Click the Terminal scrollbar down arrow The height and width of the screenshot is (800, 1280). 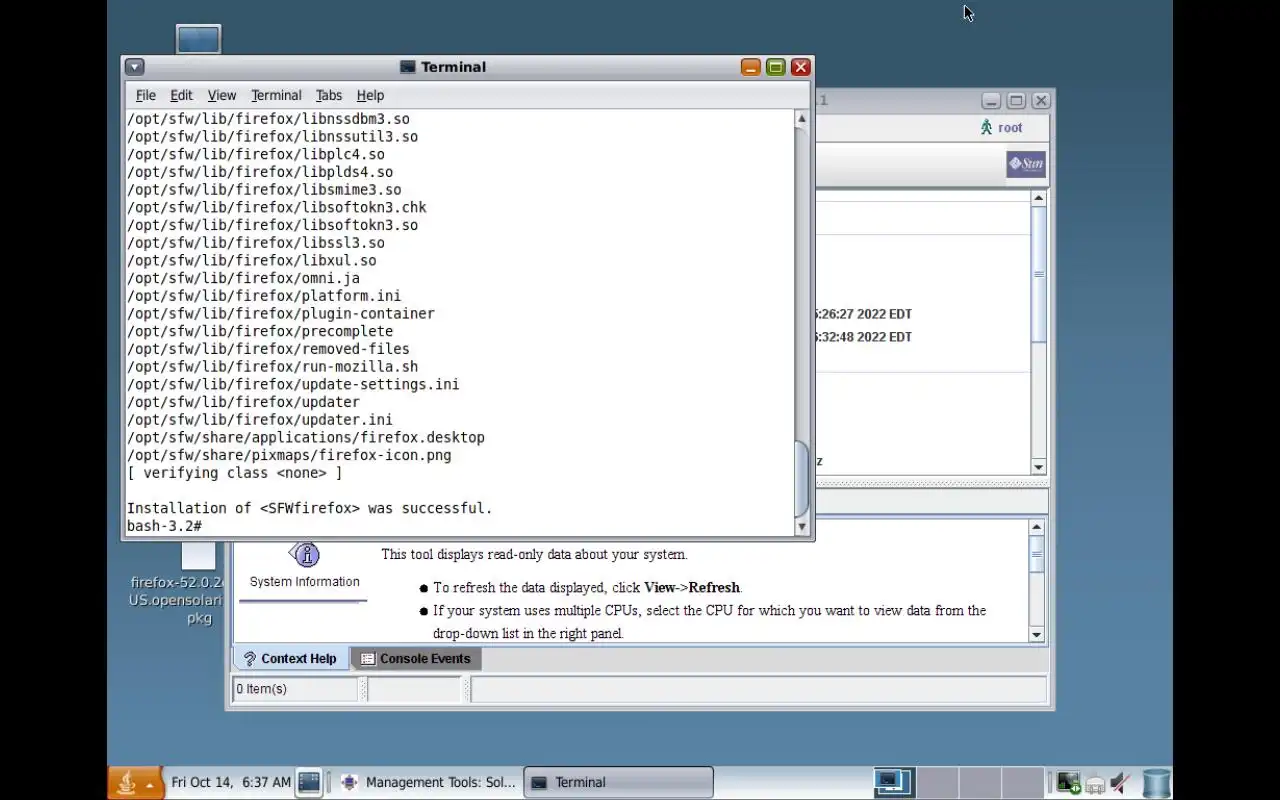pyautogui.click(x=801, y=527)
